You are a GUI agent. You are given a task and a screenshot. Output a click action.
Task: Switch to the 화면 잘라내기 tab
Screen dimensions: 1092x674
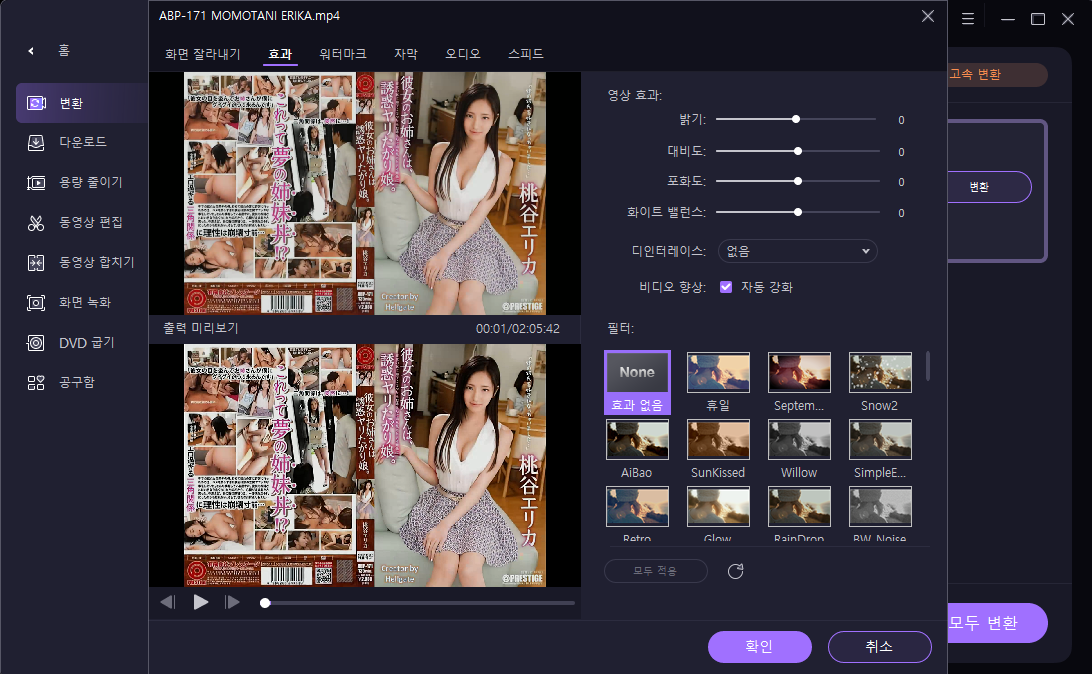[x=203, y=54]
